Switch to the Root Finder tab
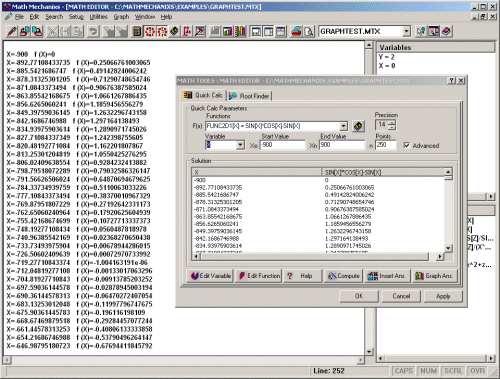 [250, 96]
